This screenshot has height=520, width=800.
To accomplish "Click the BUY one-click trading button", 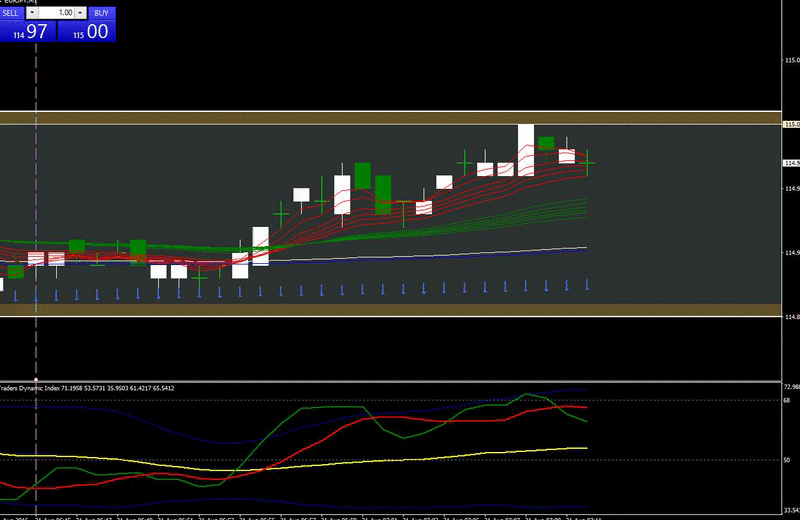I will click(x=102, y=13).
